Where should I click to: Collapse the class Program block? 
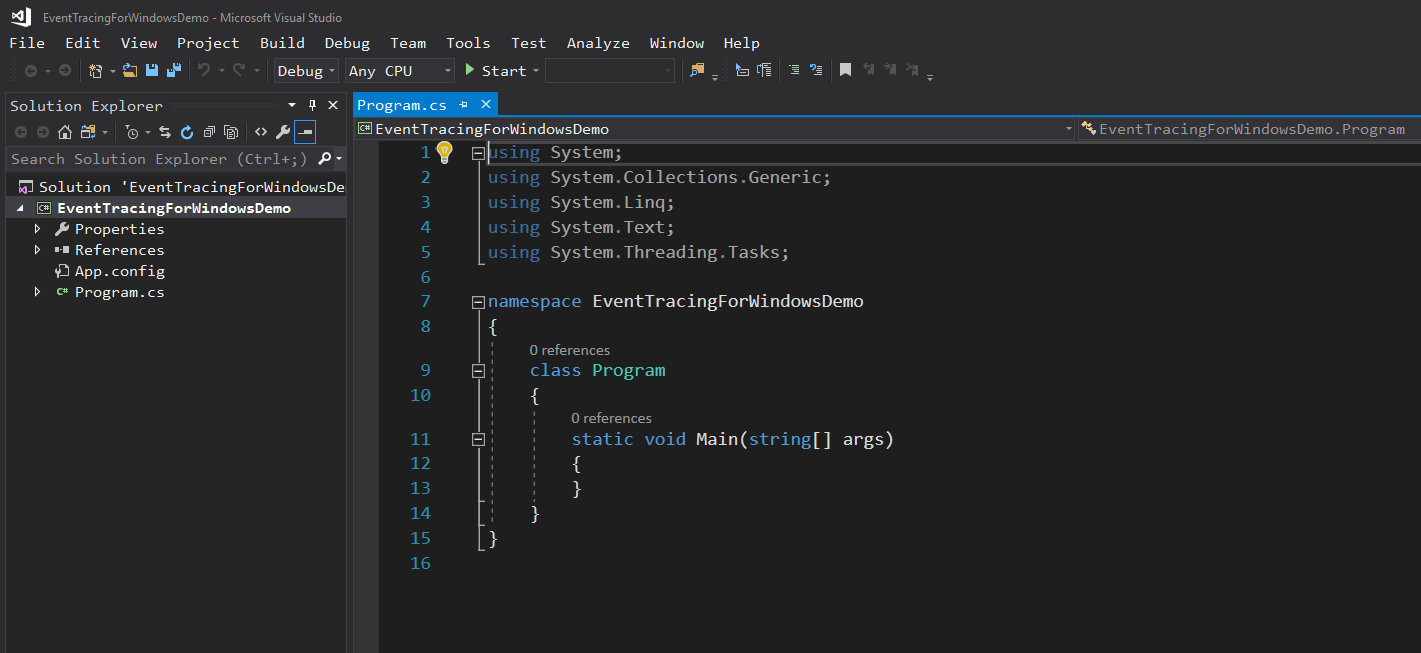tap(478, 370)
